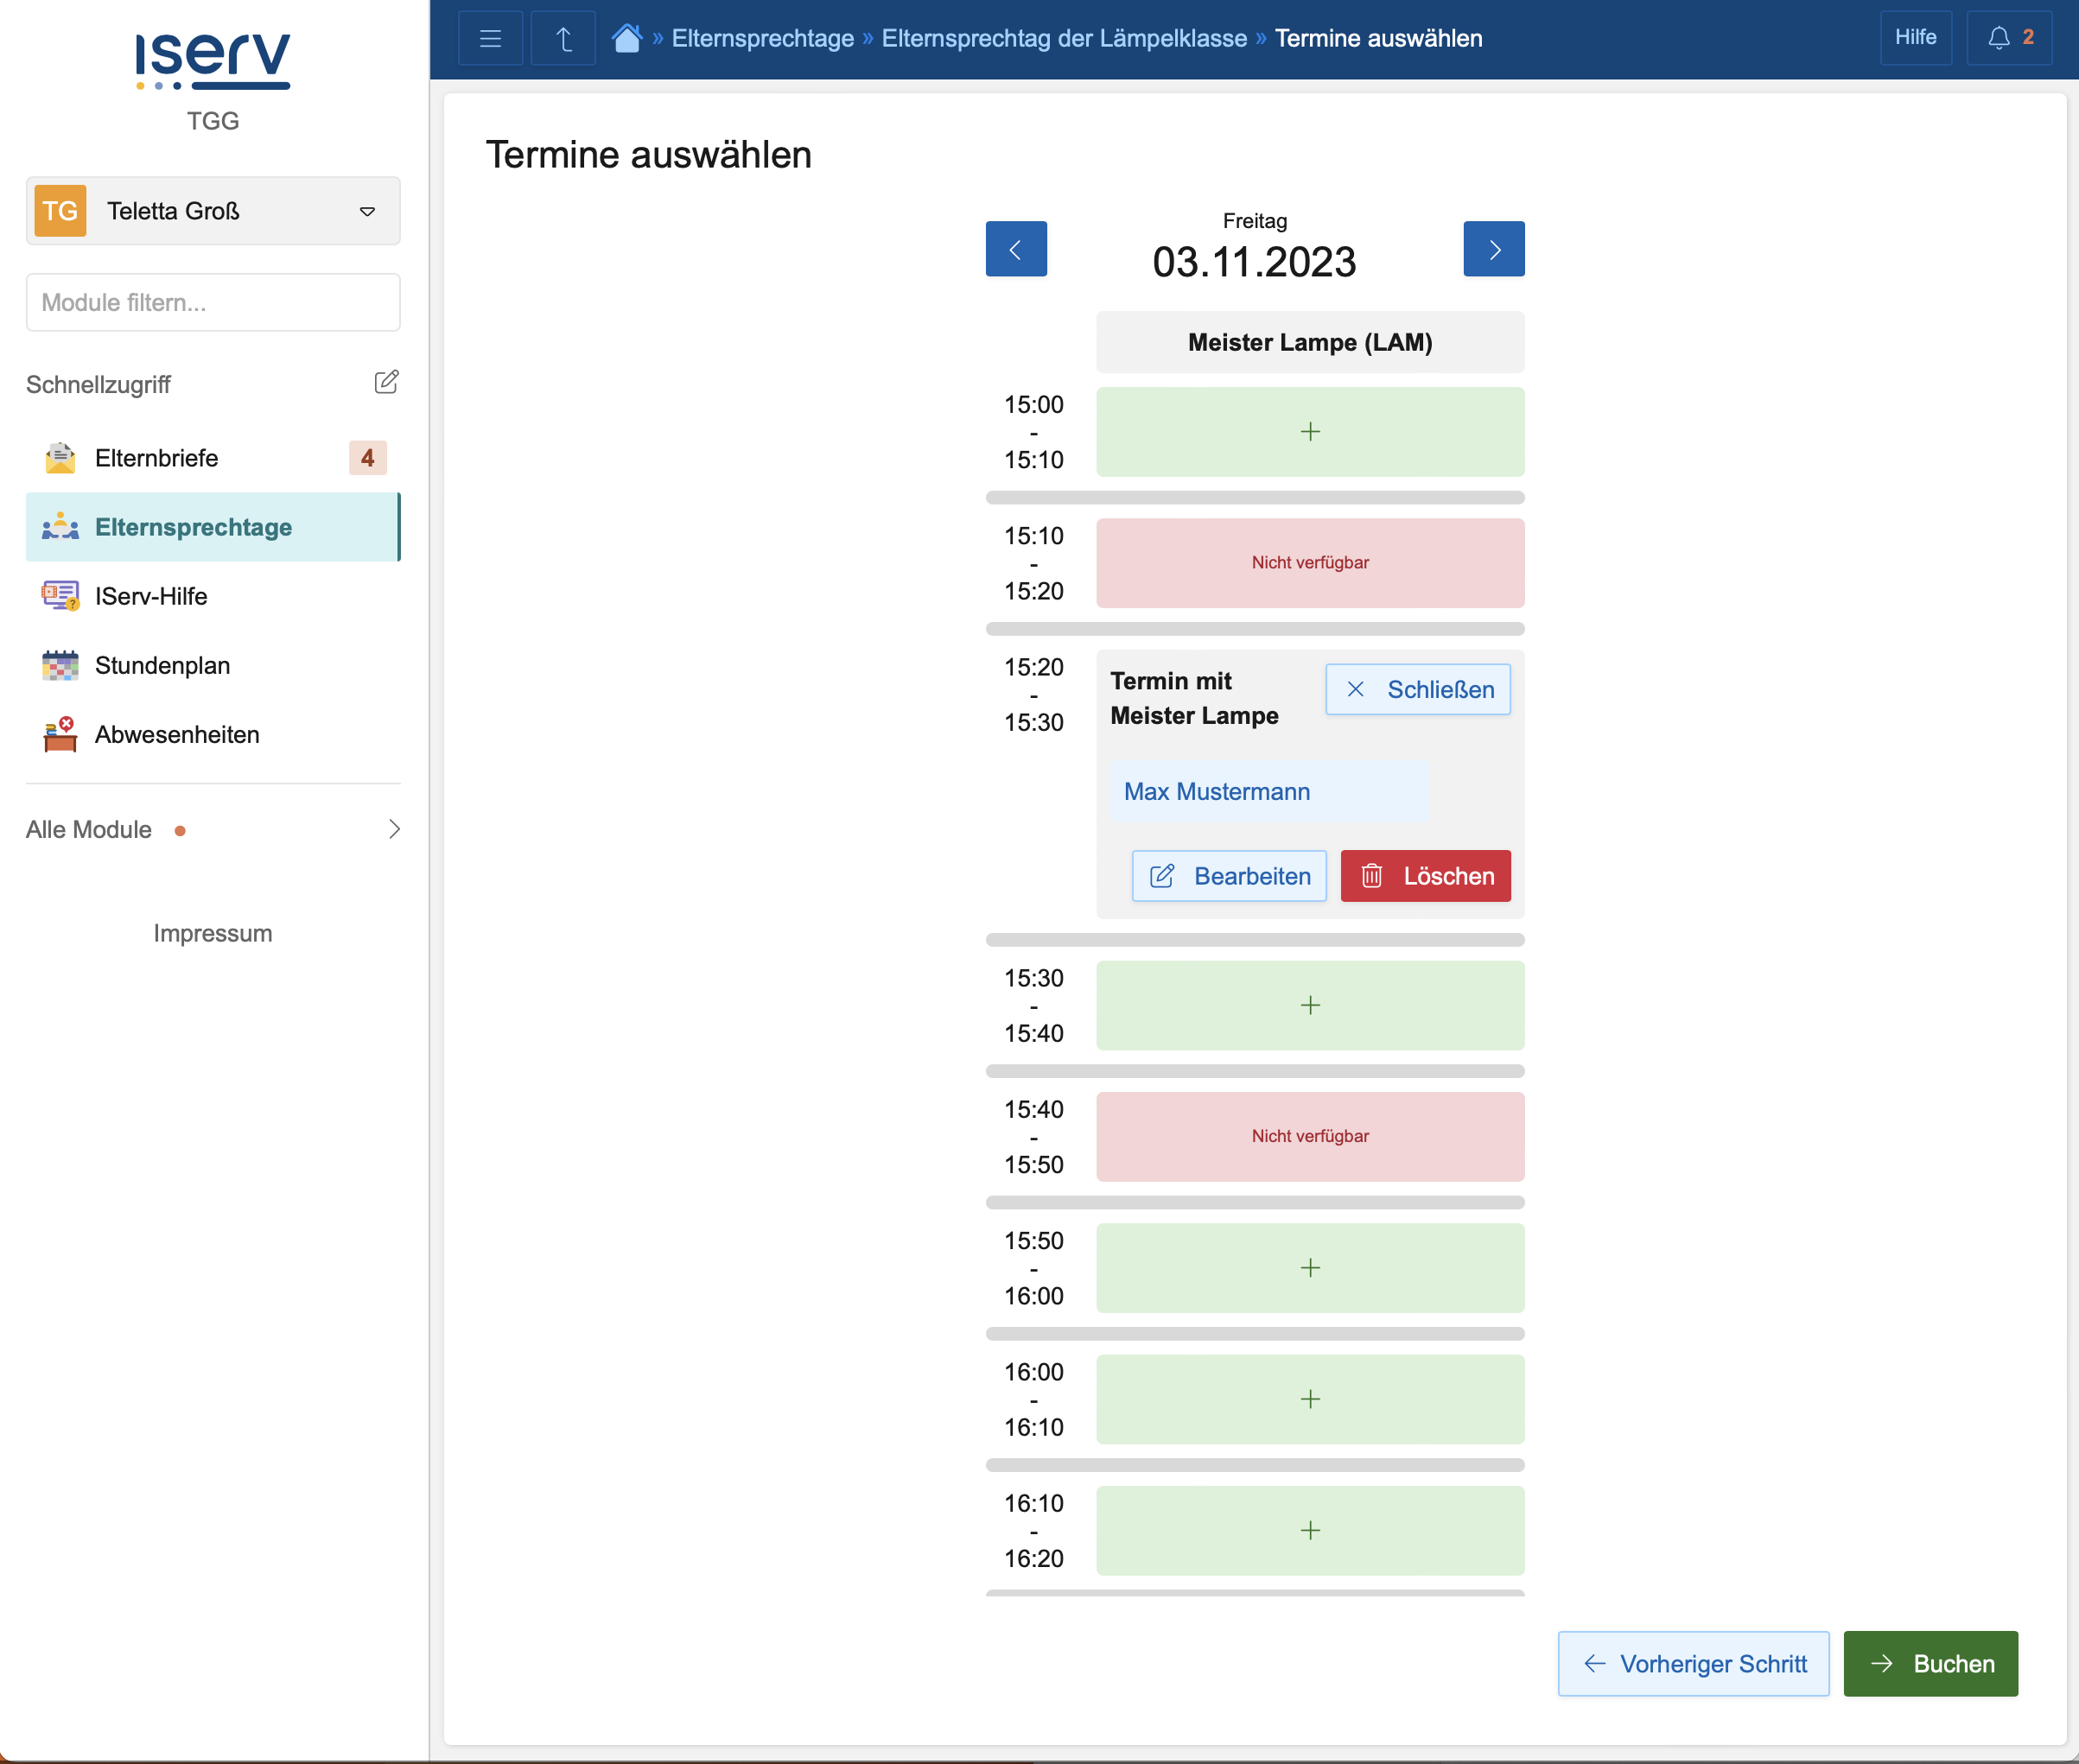Close the Meister Lampe appointment card
2079x1764 pixels.
pos(1417,689)
